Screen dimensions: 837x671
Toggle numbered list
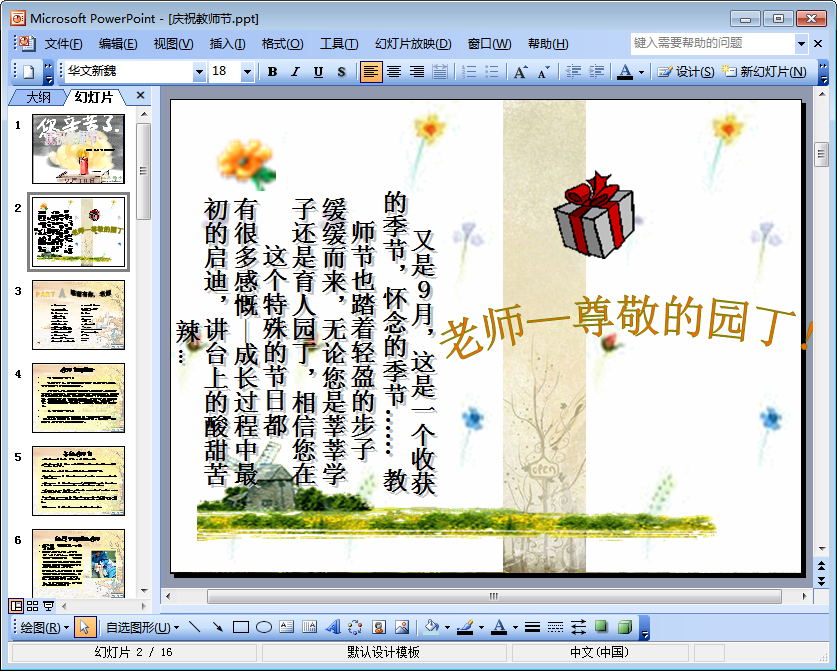pyautogui.click(x=469, y=72)
